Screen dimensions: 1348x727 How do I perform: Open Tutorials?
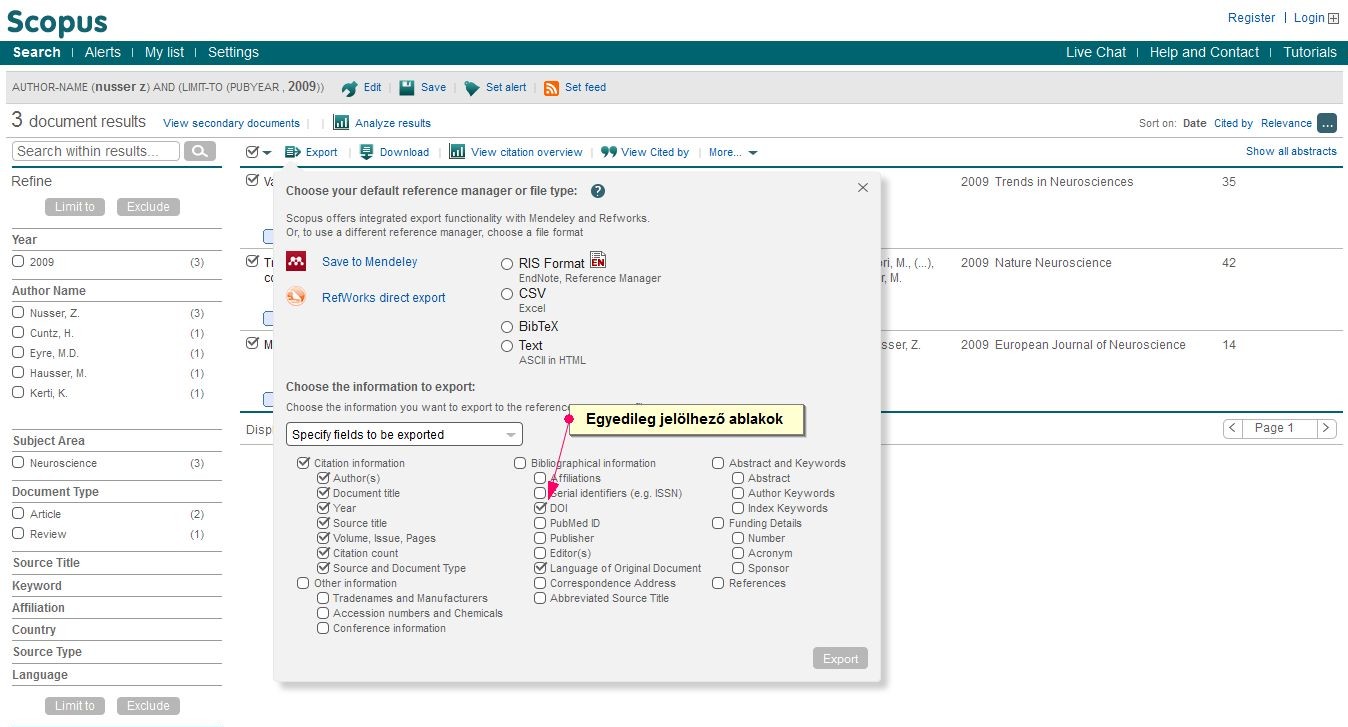1310,52
